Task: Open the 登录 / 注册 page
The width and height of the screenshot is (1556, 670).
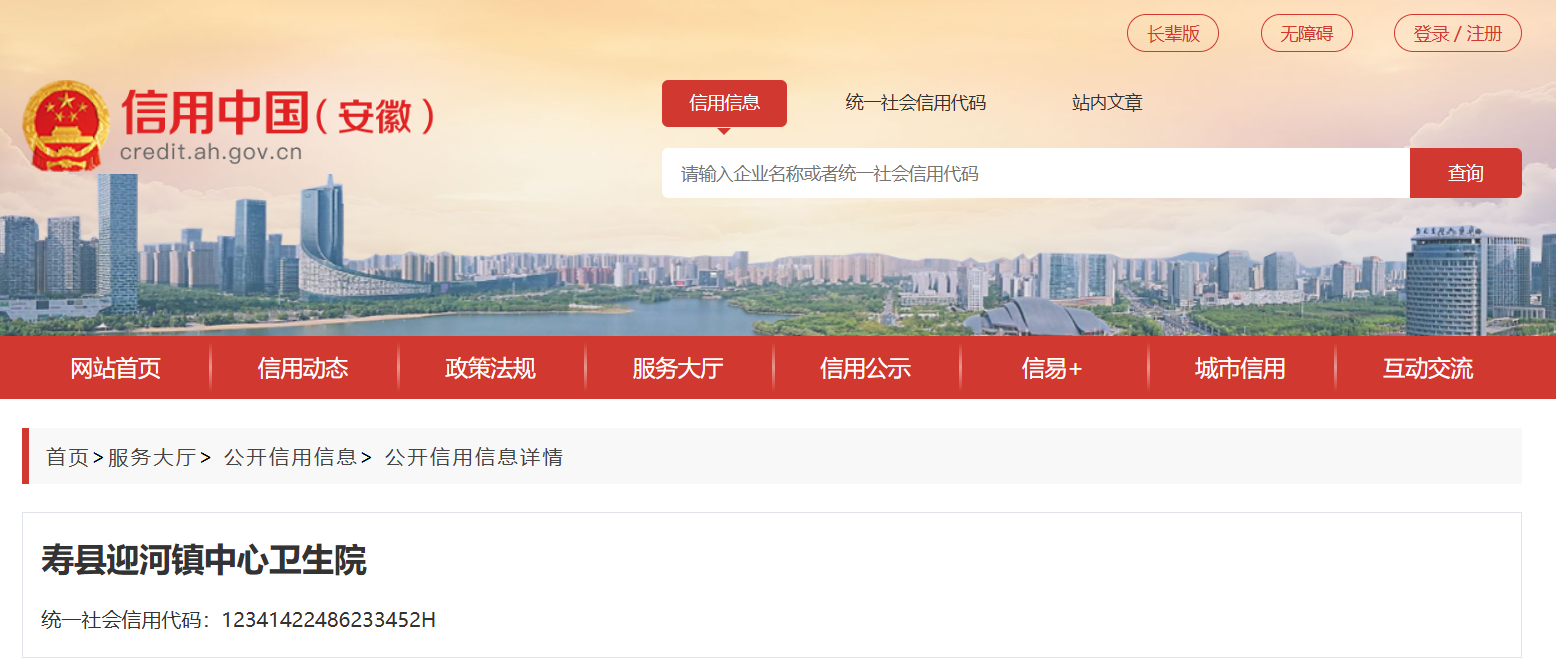Action: click(x=1458, y=33)
